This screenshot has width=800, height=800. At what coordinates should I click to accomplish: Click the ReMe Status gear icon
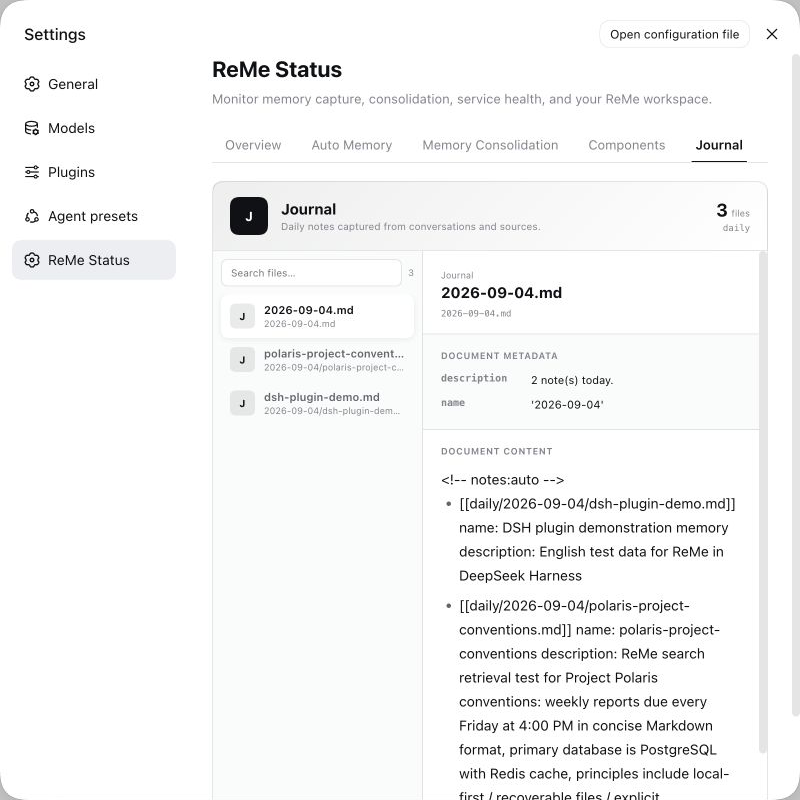[32, 260]
